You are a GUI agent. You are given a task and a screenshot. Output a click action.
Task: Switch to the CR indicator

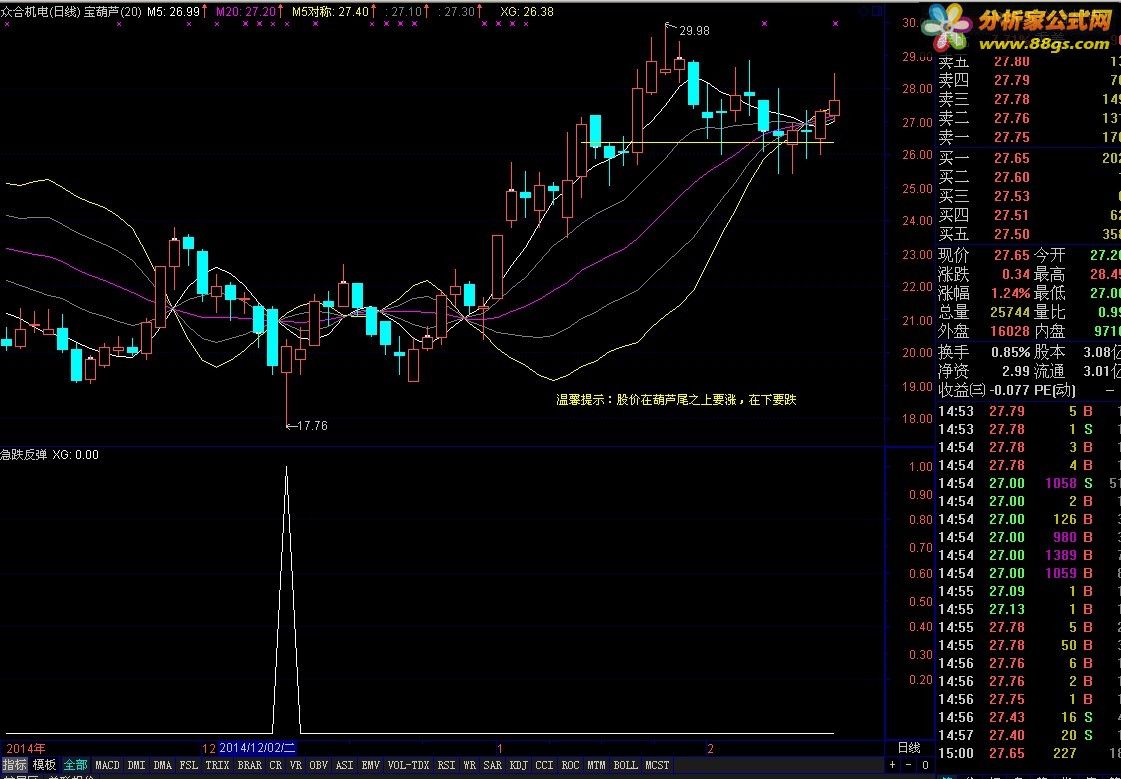[276, 765]
